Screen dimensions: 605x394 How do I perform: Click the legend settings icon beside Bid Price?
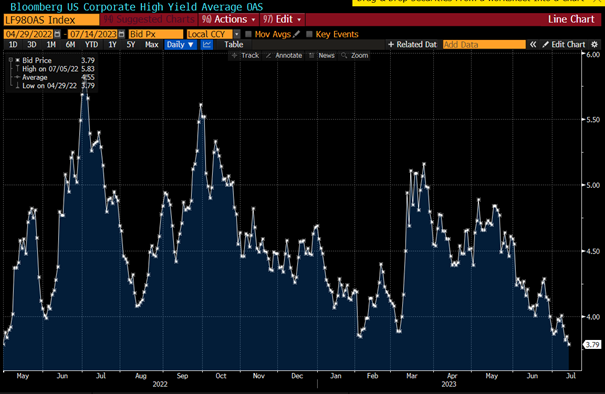pyautogui.click(x=11, y=60)
